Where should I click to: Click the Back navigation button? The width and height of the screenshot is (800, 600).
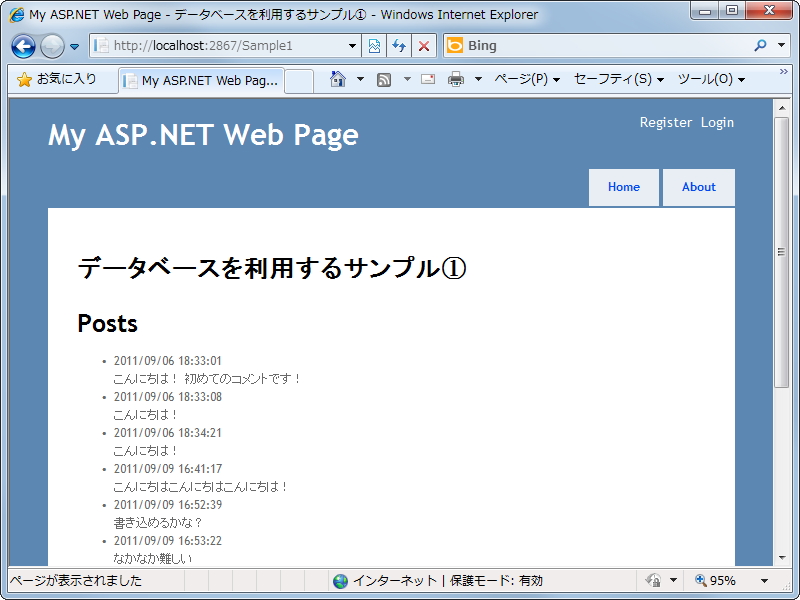[x=22, y=45]
